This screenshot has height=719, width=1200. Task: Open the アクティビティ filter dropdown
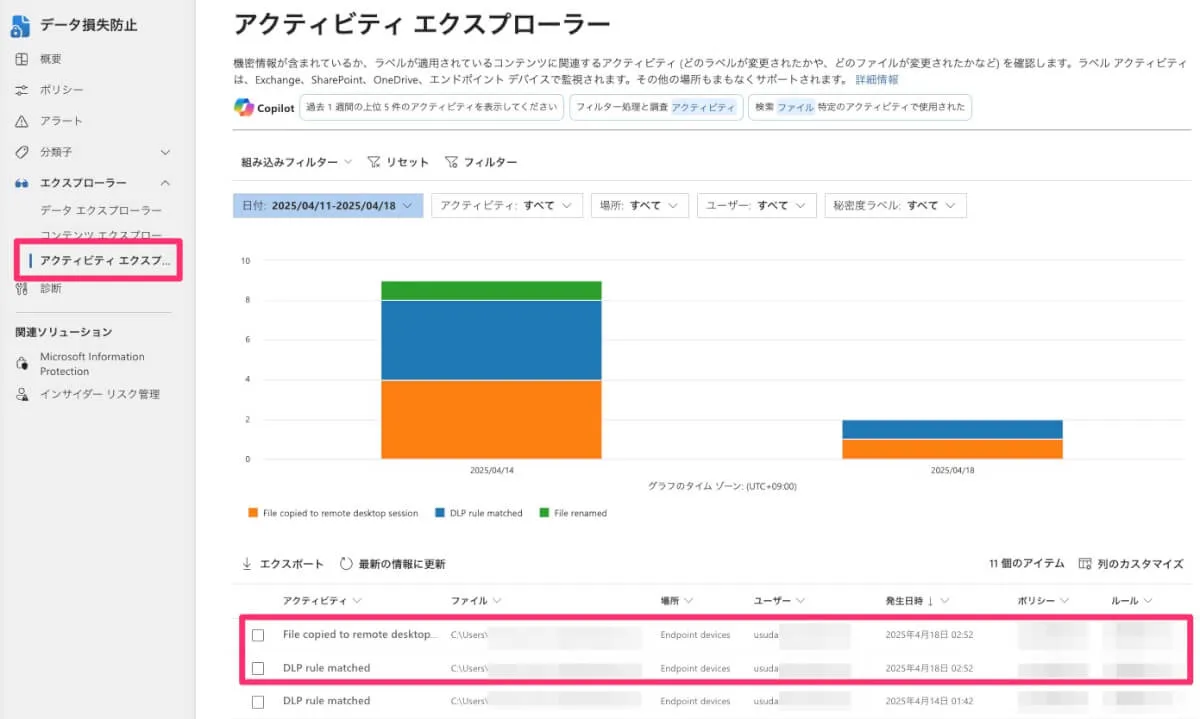(507, 205)
